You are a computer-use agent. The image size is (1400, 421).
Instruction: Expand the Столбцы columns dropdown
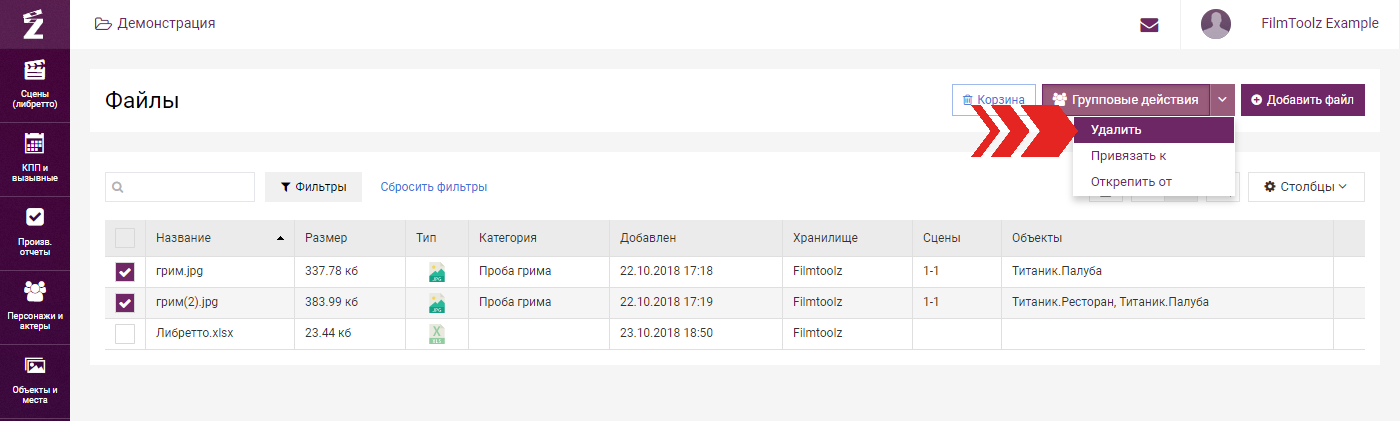point(1306,187)
